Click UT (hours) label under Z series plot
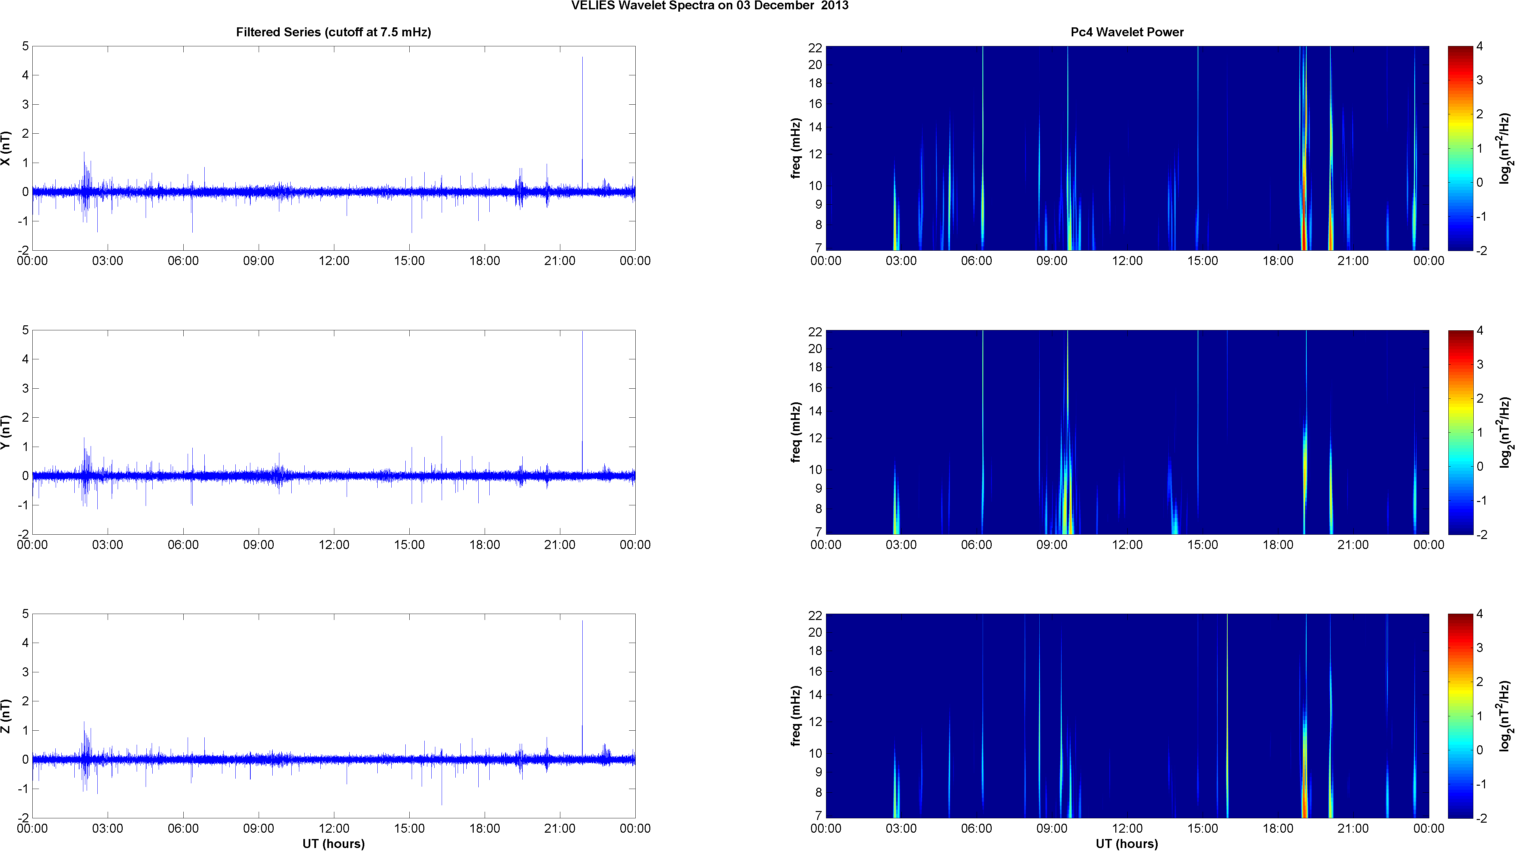Screen dimensions: 1515x851 click(333, 843)
